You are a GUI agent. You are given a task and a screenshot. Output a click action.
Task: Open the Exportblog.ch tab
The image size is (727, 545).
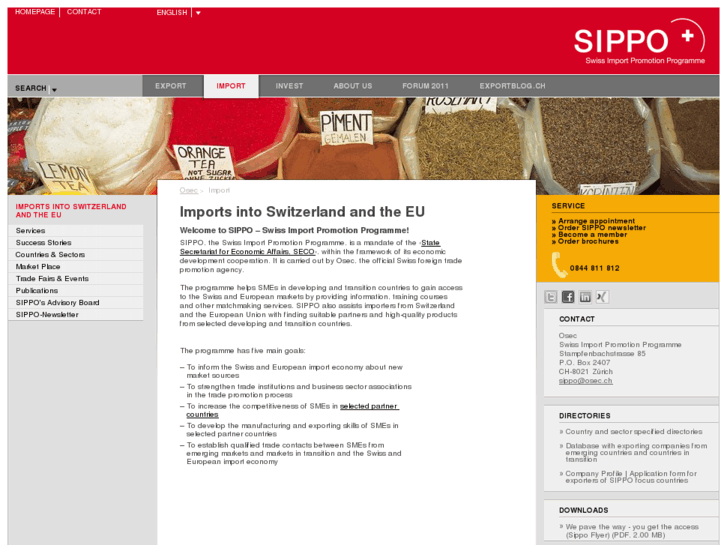(x=512, y=86)
